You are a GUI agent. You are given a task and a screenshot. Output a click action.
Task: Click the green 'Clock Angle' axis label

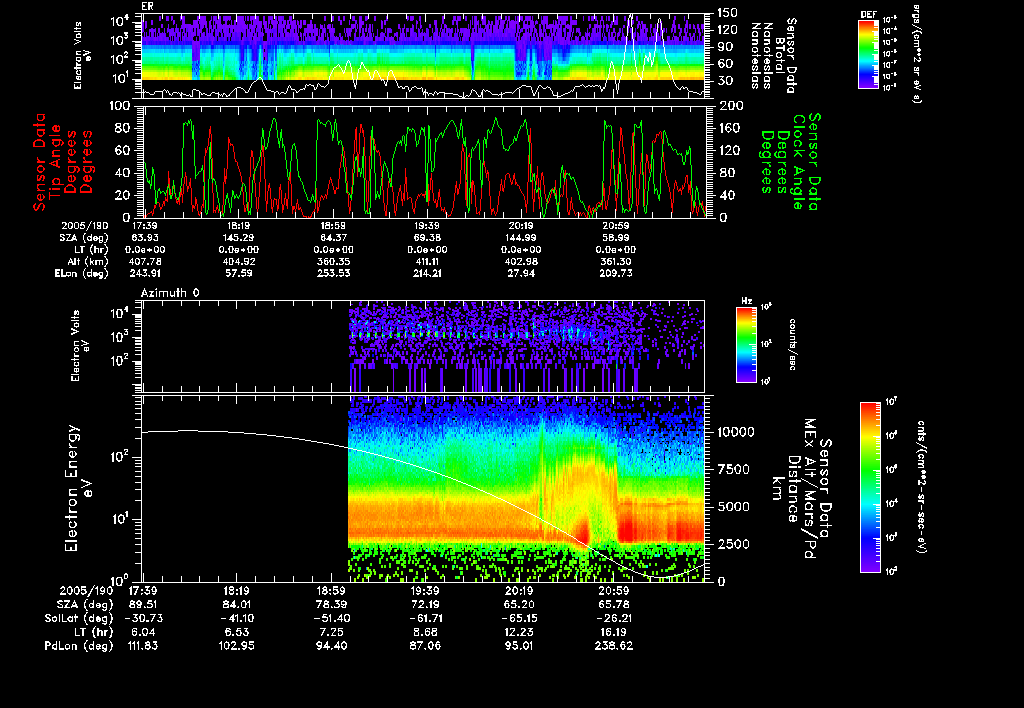[x=798, y=162]
